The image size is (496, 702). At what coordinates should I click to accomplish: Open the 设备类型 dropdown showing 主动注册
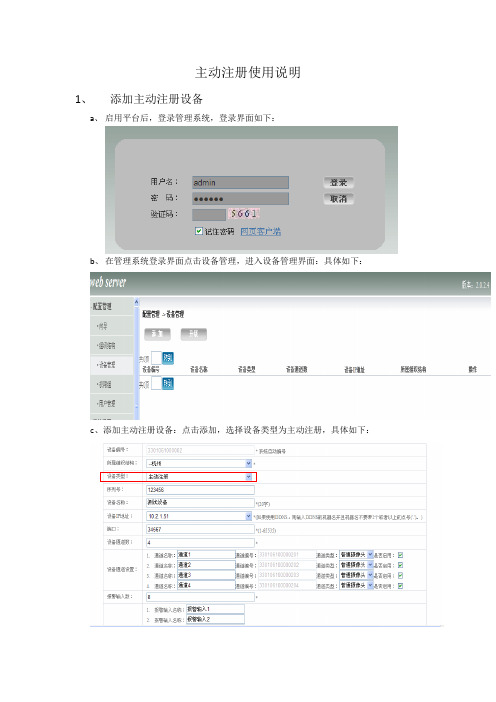point(199,477)
